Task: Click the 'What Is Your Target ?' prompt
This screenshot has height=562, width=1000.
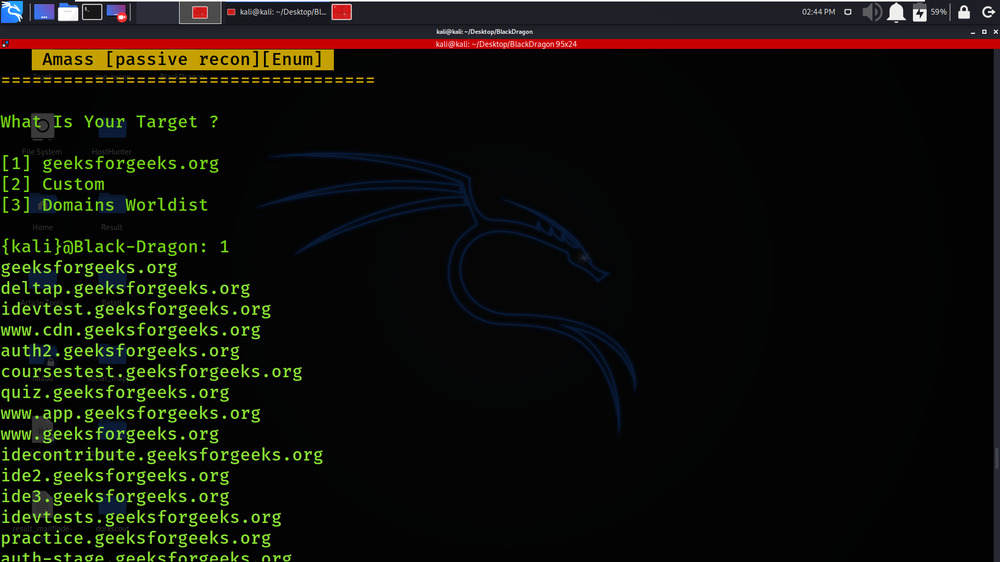Action: tap(110, 122)
